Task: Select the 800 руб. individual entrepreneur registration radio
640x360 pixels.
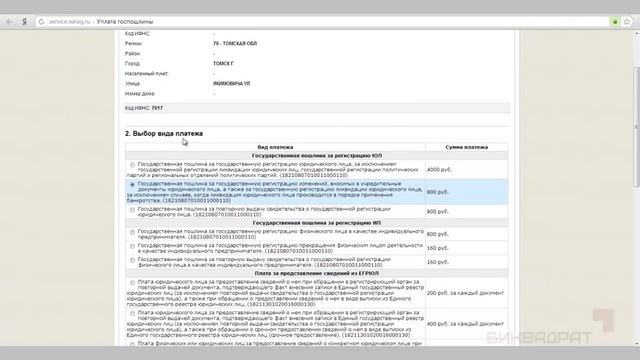Action: tap(132, 232)
